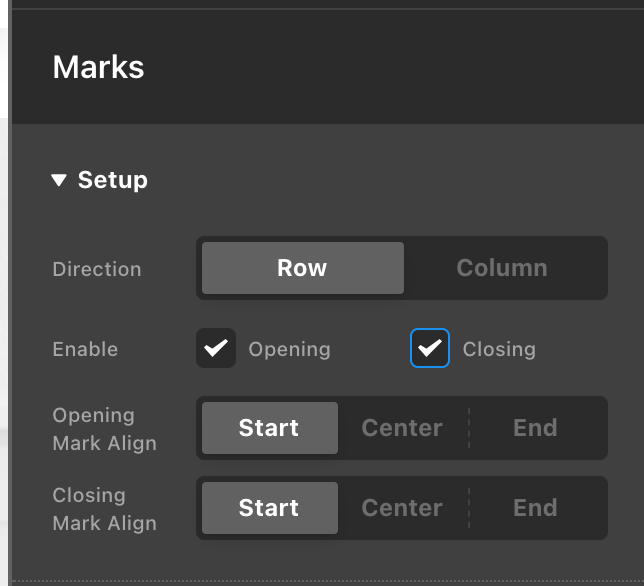Set Direction to Column
This screenshot has width=644, height=586.
tap(502, 268)
